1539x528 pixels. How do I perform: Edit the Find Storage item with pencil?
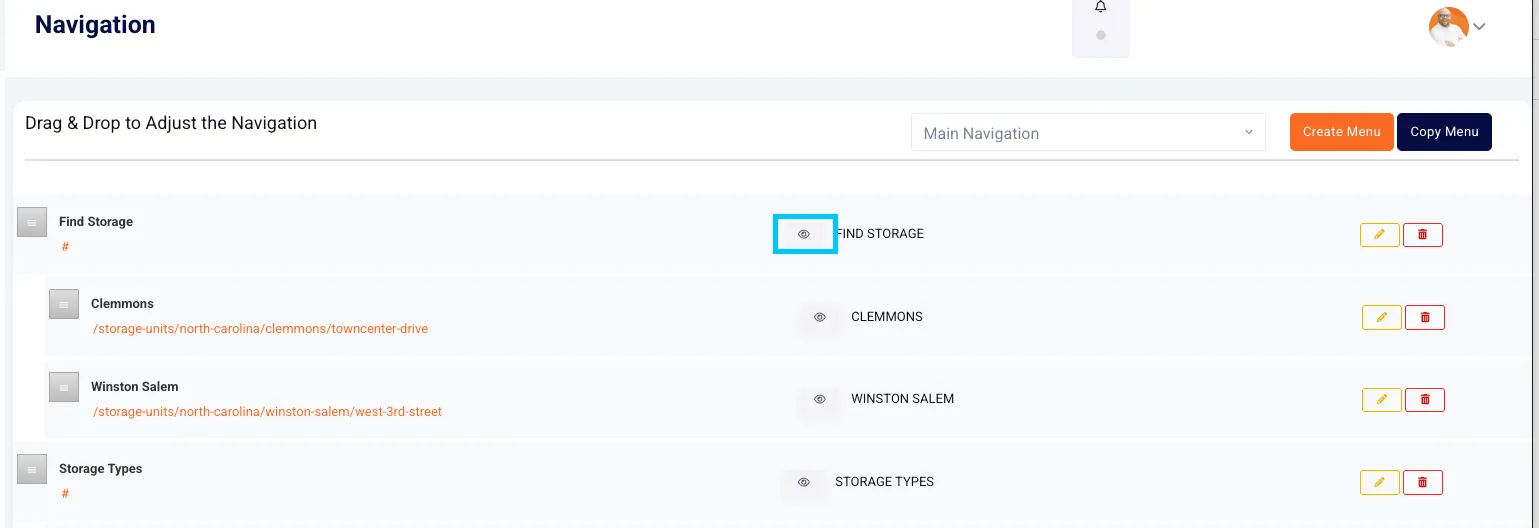(1380, 235)
